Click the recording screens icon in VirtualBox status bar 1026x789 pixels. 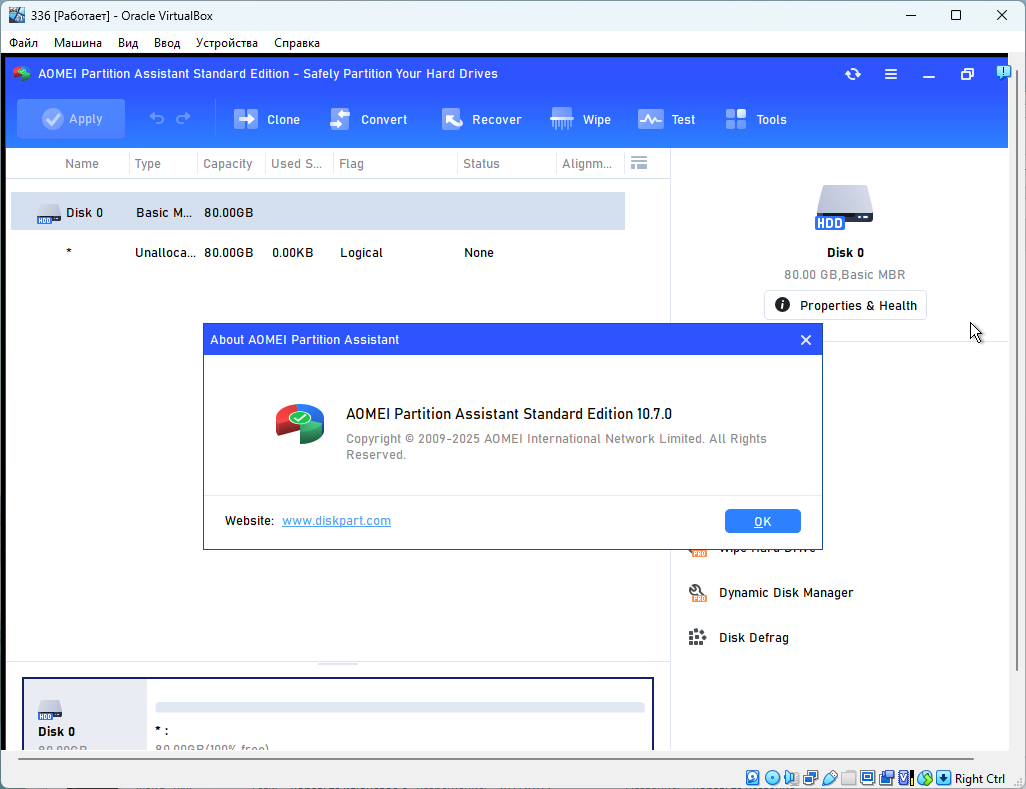pos(887,777)
